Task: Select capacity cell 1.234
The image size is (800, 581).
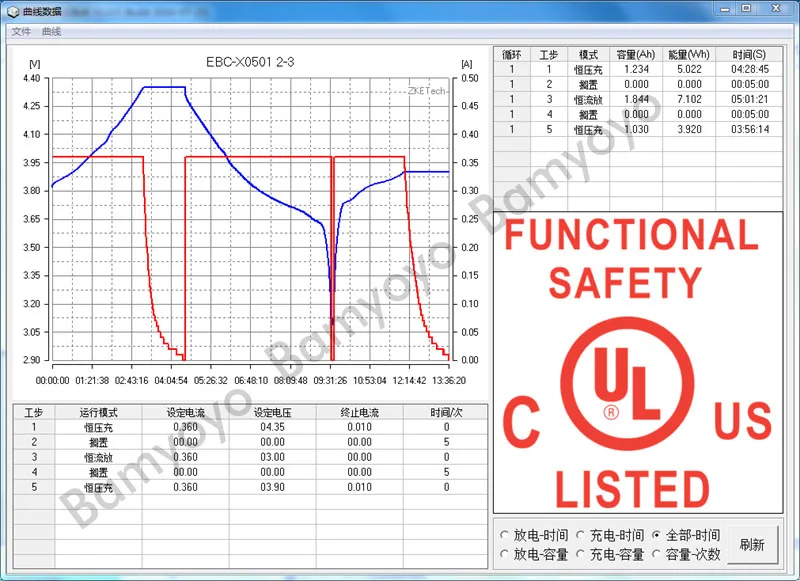Action: click(636, 69)
